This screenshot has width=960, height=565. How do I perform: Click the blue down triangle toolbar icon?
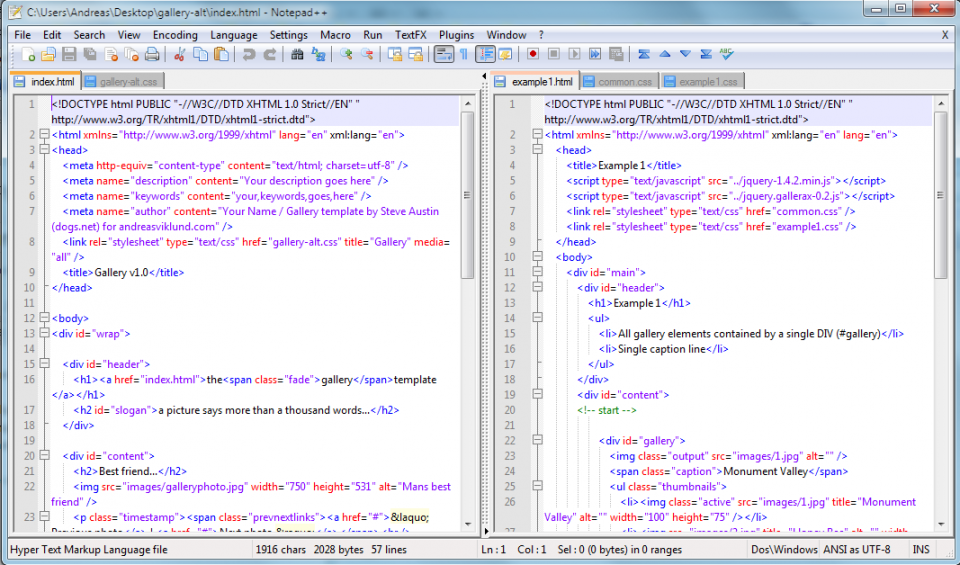click(x=685, y=54)
